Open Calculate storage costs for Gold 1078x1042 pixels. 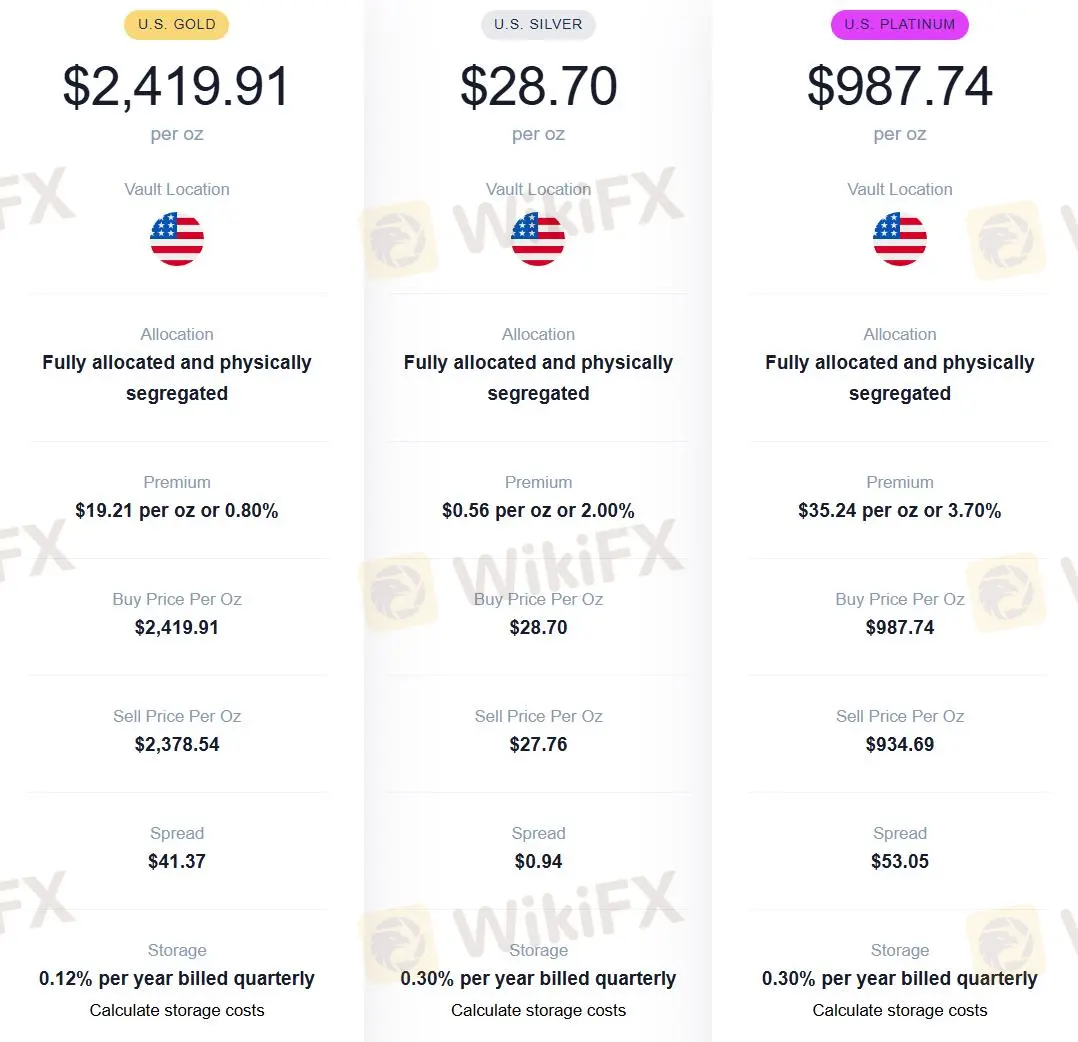(x=177, y=1010)
